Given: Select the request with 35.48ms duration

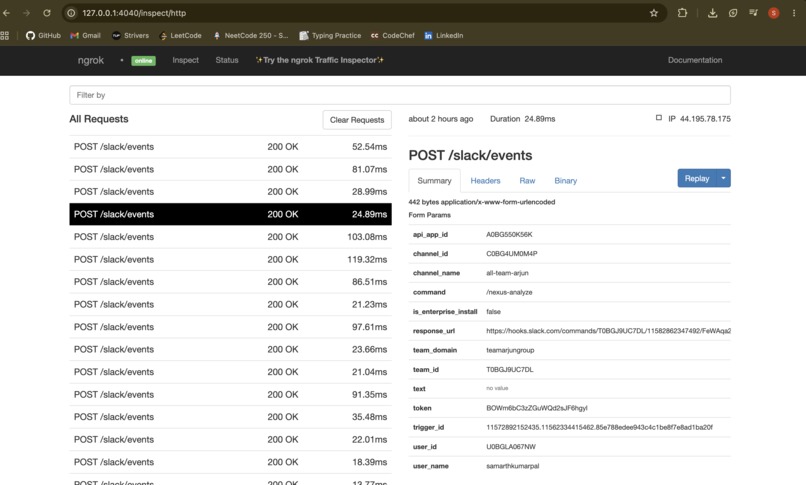Looking at the screenshot, I should (x=230, y=417).
